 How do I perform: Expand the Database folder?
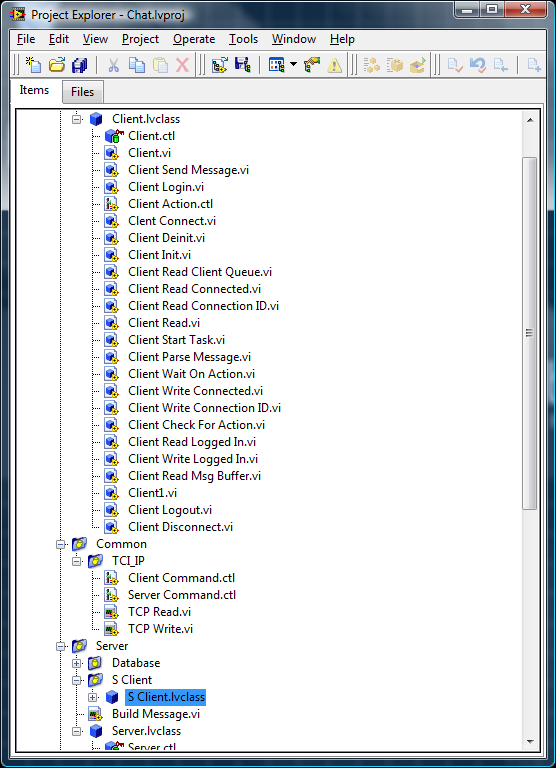click(x=77, y=663)
